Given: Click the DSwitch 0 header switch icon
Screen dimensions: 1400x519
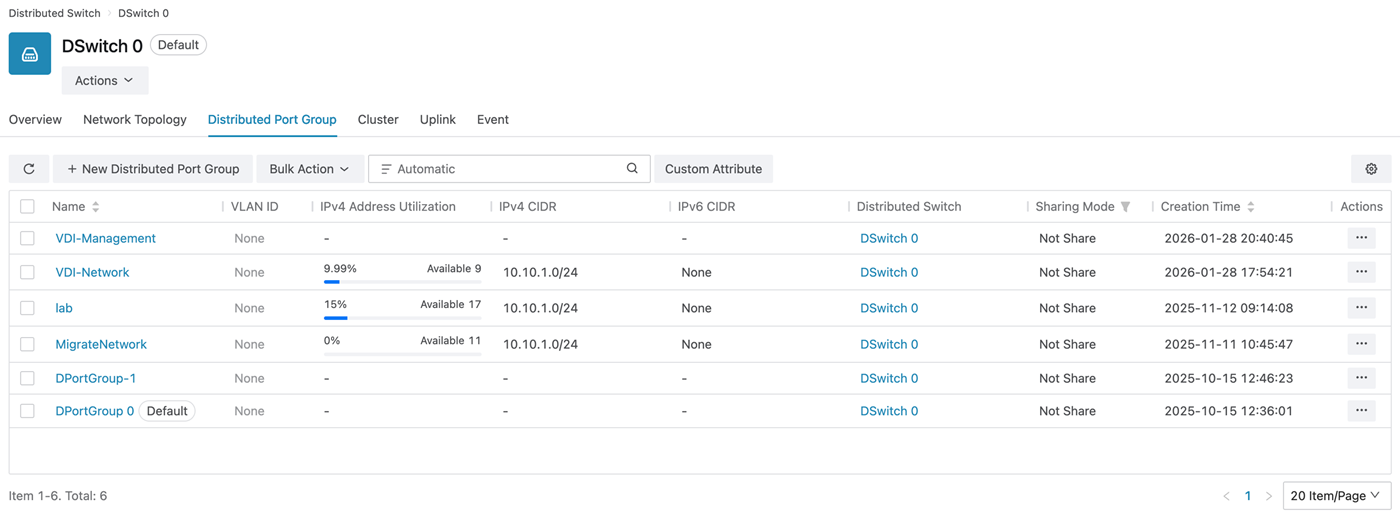Looking at the screenshot, I should pyautogui.click(x=30, y=54).
